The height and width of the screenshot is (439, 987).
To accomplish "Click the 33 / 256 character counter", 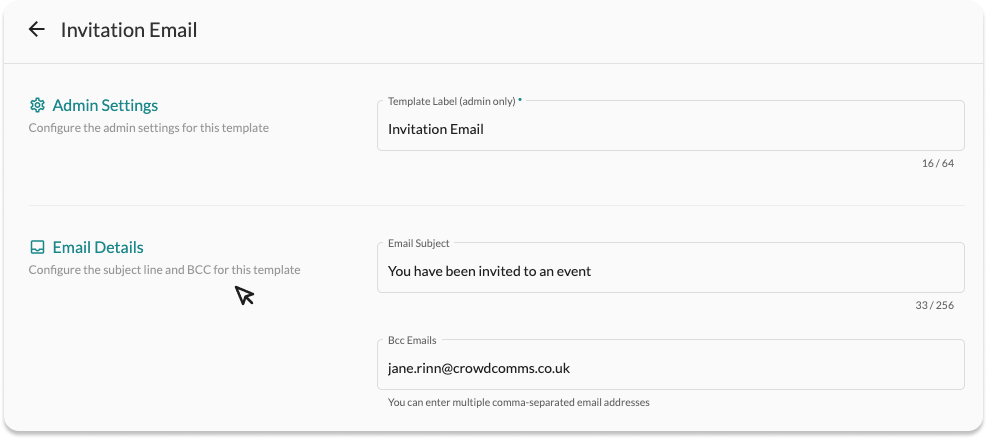I will [937, 305].
